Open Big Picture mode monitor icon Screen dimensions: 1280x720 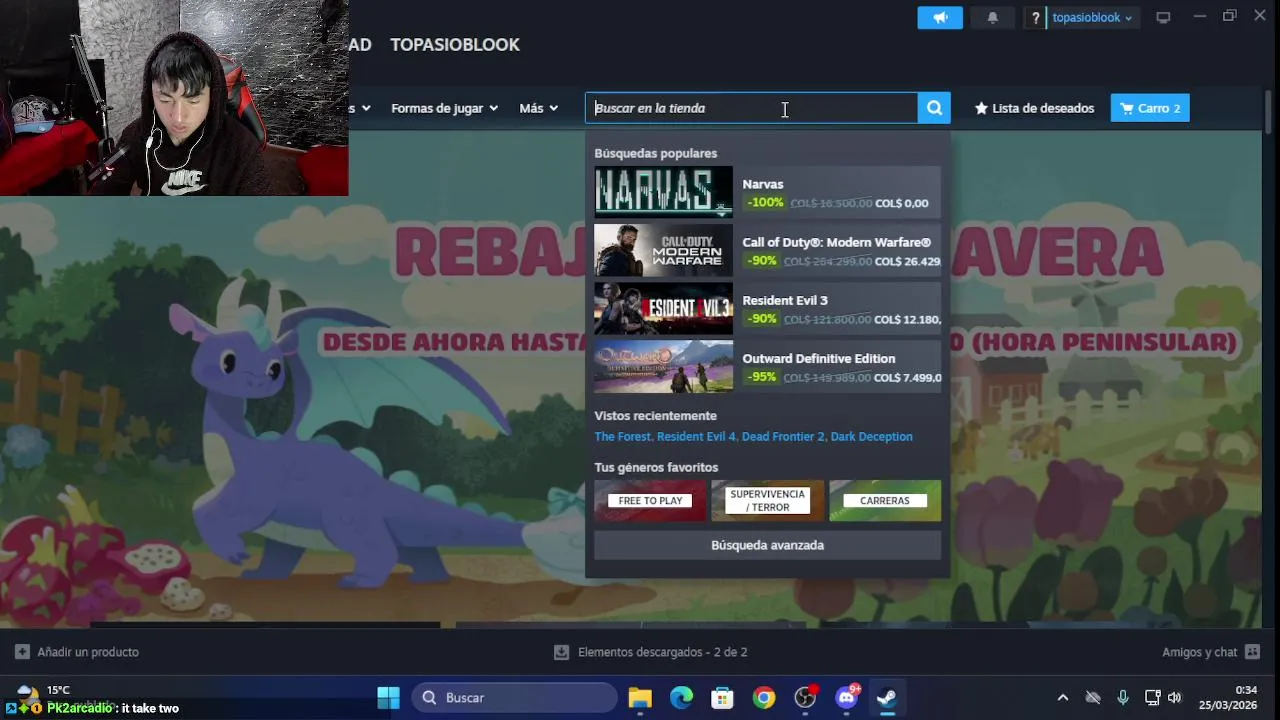click(1163, 18)
